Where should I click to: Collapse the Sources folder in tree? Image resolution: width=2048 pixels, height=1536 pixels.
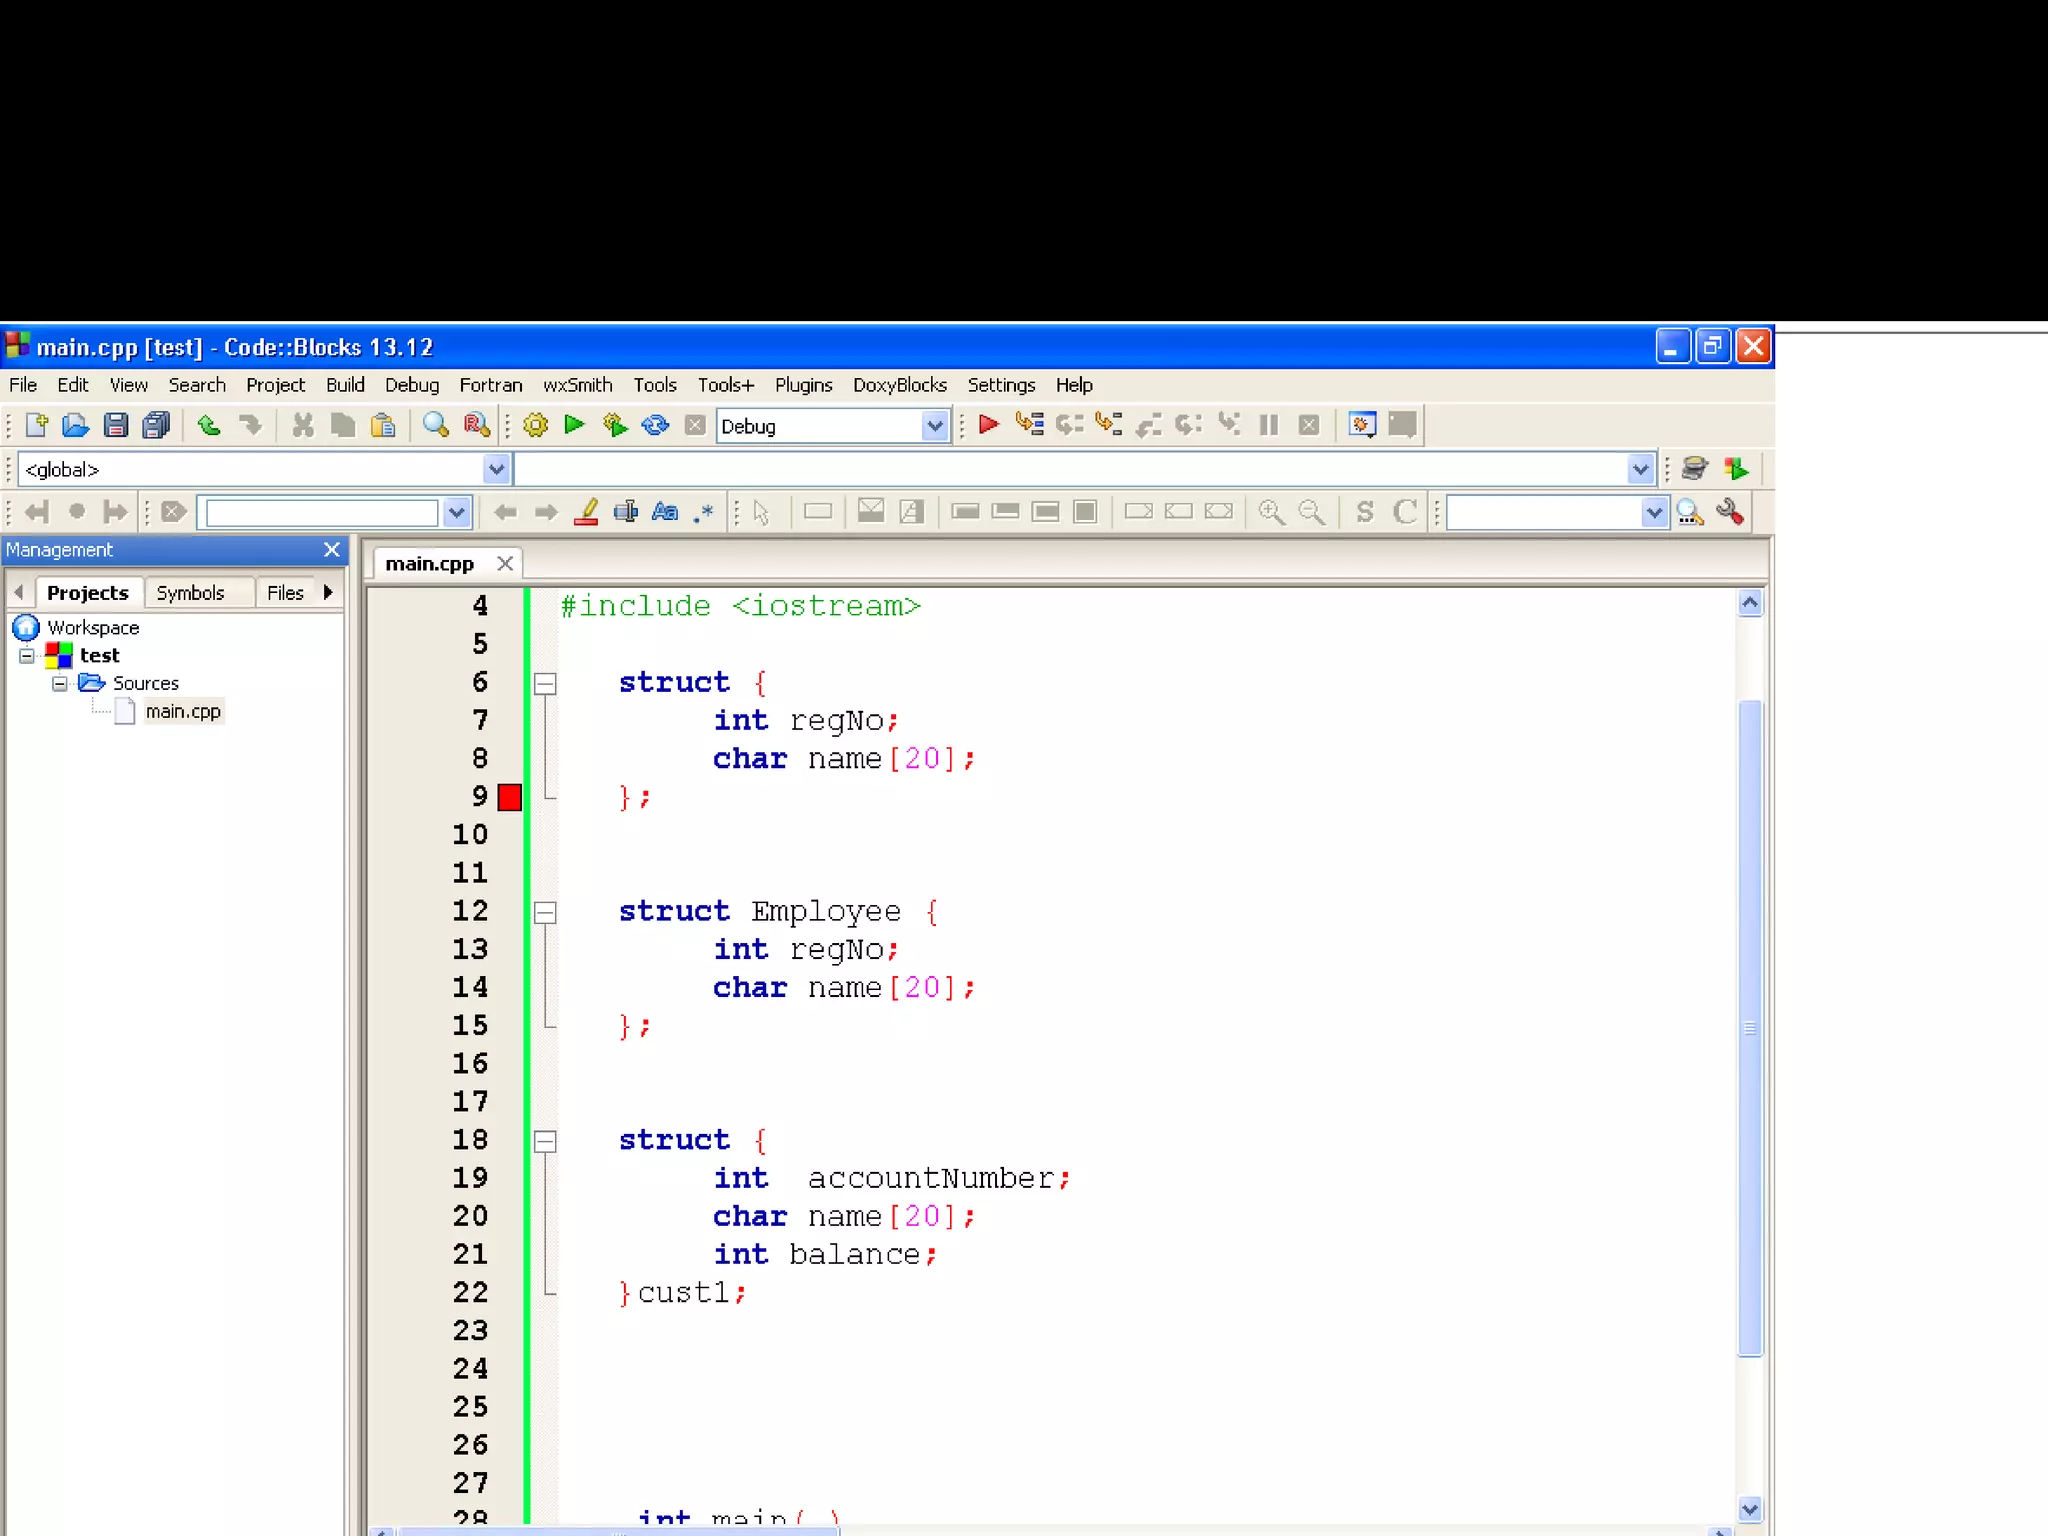click(x=60, y=683)
